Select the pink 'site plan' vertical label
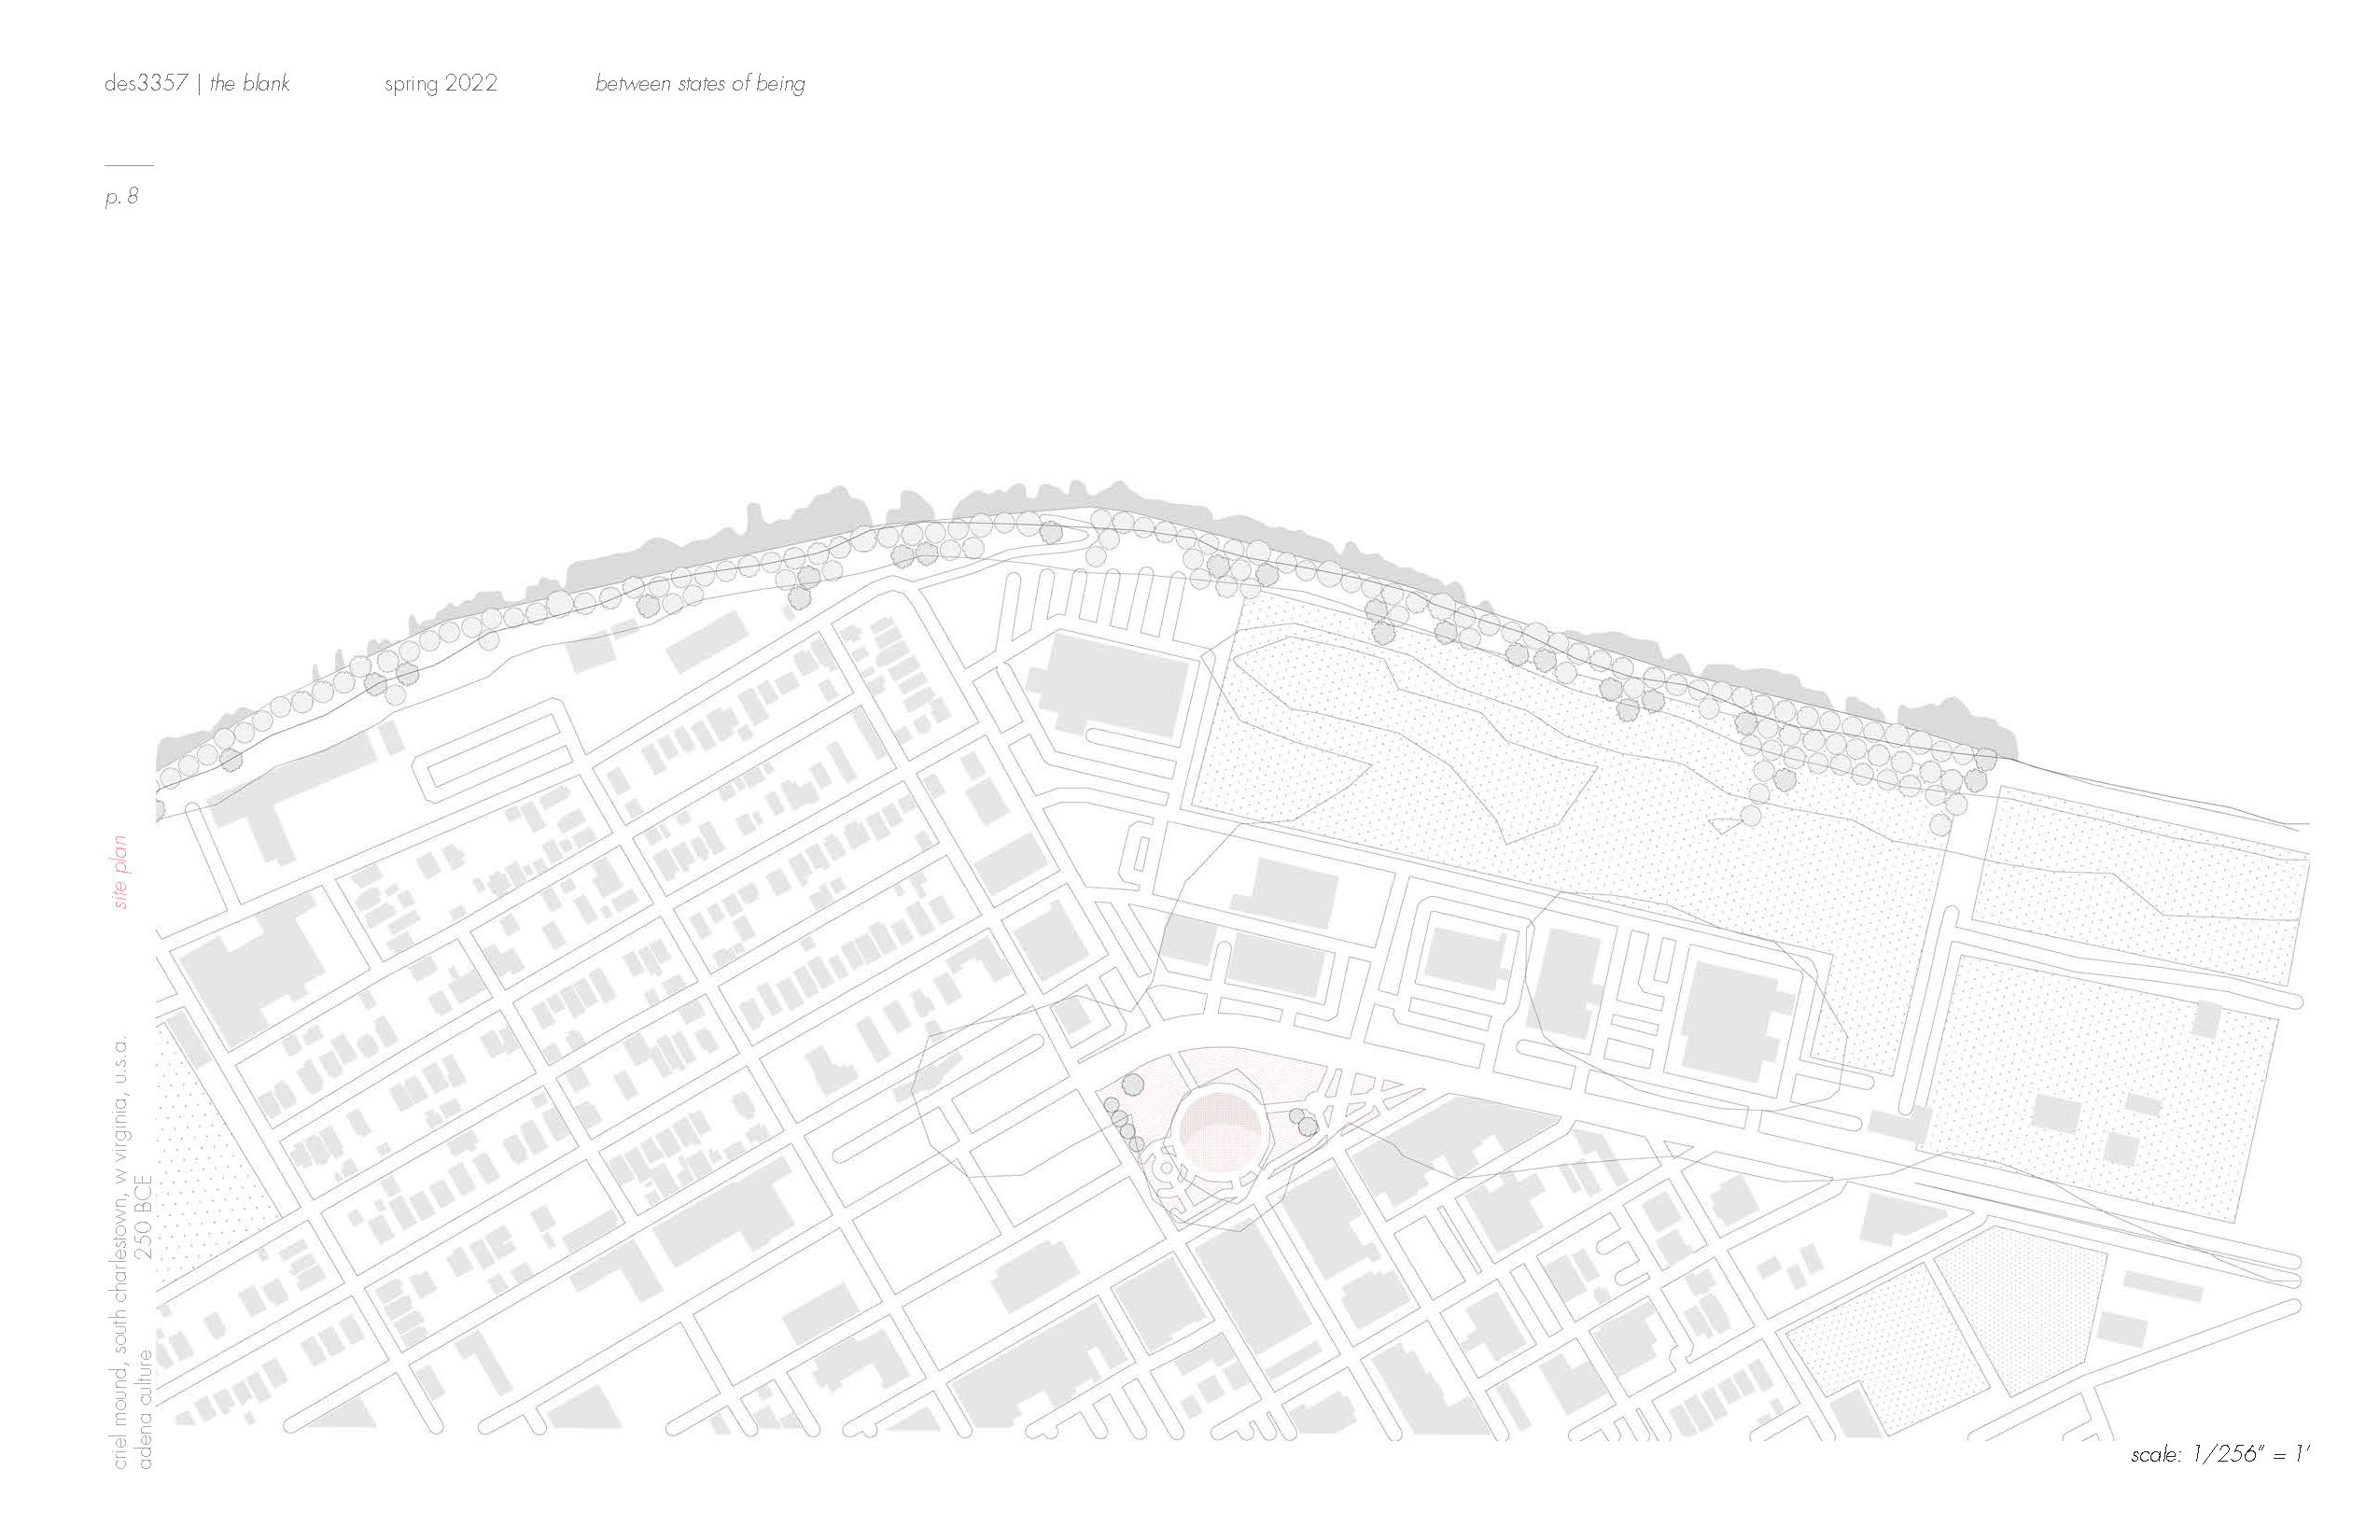This screenshot has width=2380, height=1540. [121, 871]
